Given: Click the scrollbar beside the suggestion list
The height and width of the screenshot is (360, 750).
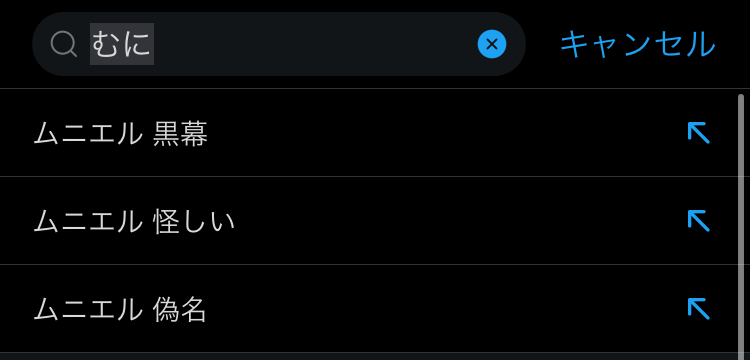Looking at the screenshot, I should (x=741, y=227).
